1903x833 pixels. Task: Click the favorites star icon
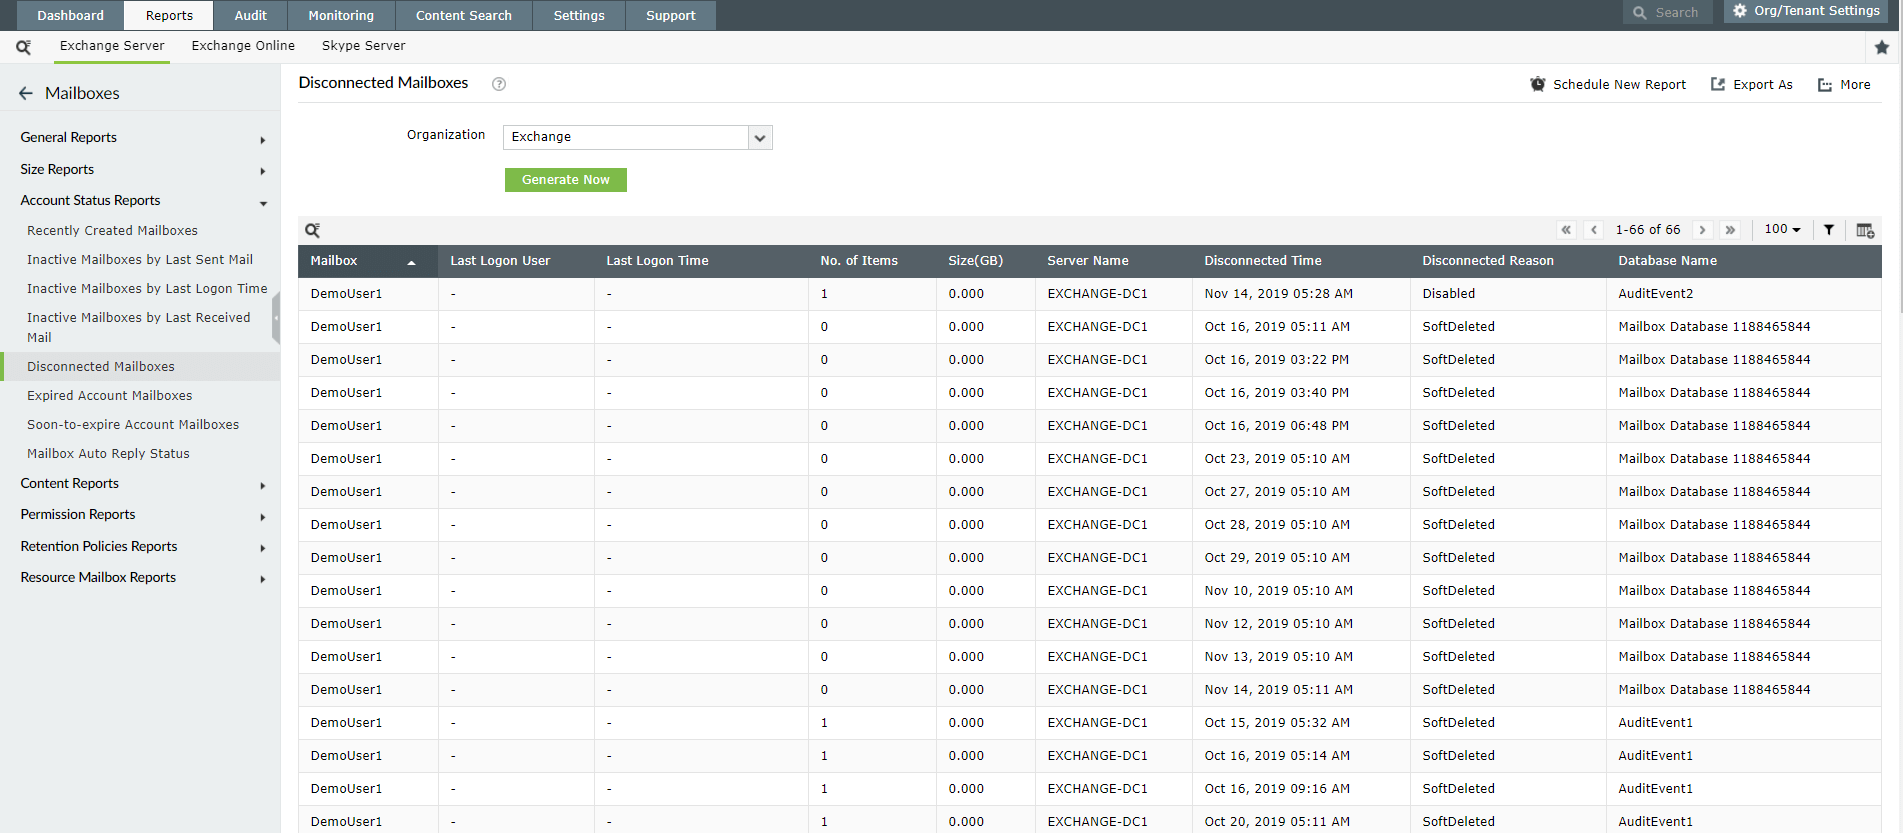tap(1882, 47)
